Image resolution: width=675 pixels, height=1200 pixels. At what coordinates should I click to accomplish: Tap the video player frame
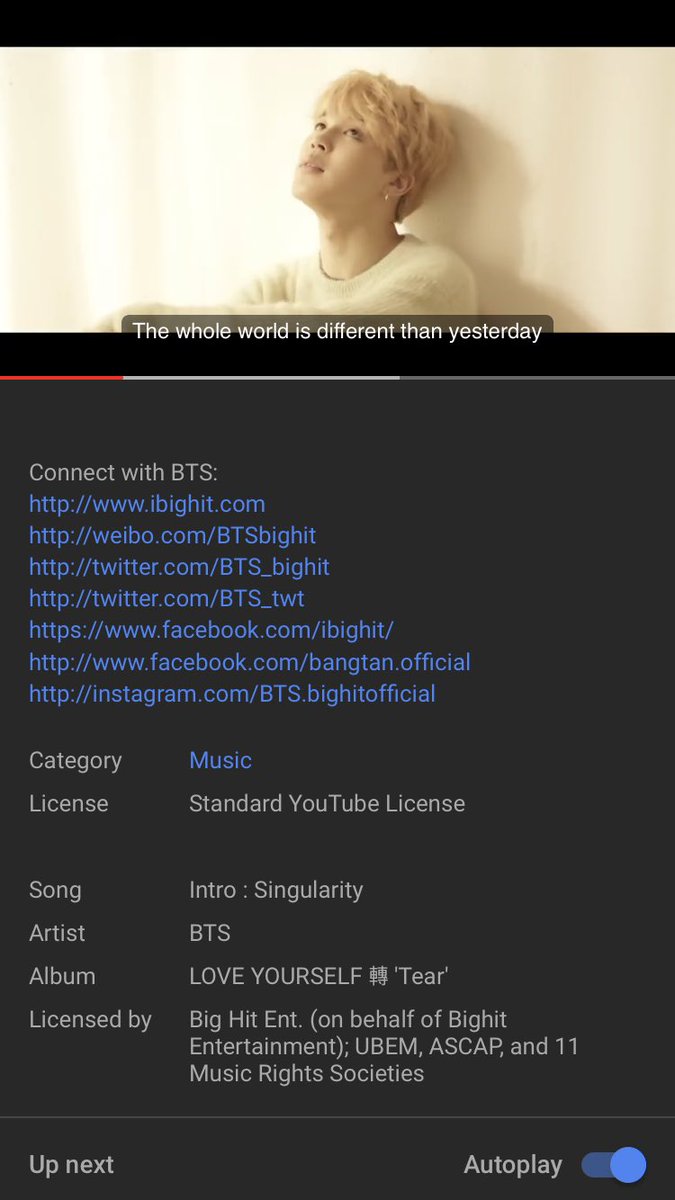click(x=337, y=189)
